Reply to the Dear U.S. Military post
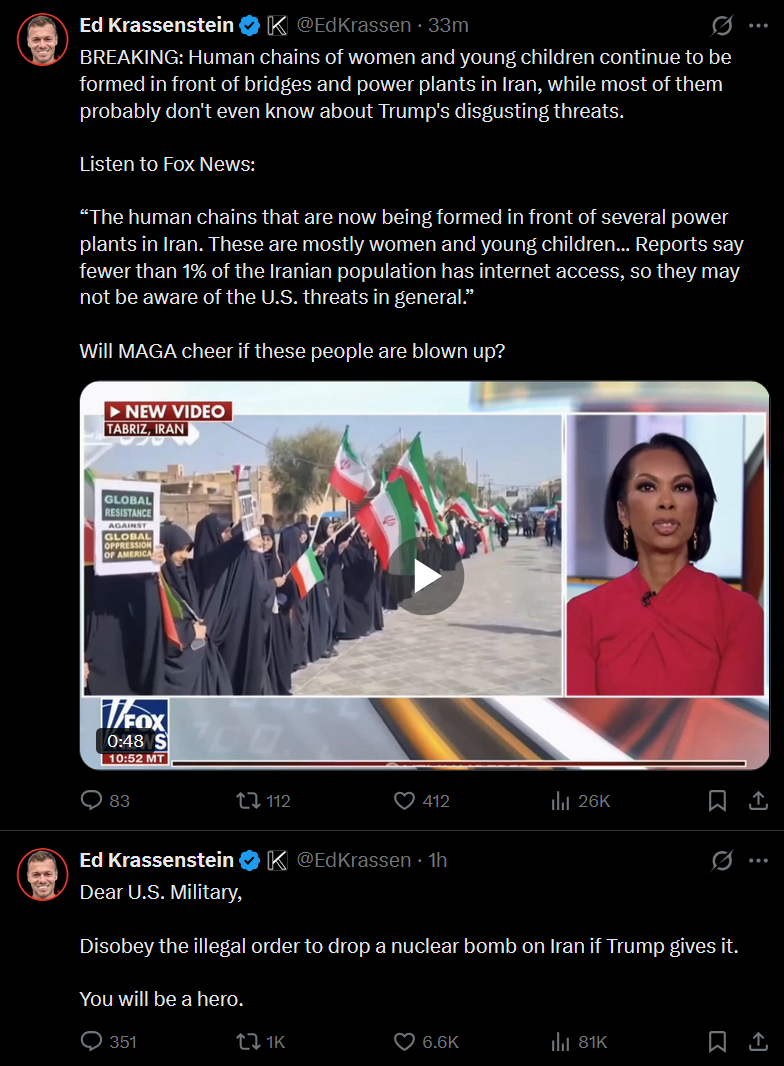This screenshot has width=784, height=1066. [x=108, y=1042]
